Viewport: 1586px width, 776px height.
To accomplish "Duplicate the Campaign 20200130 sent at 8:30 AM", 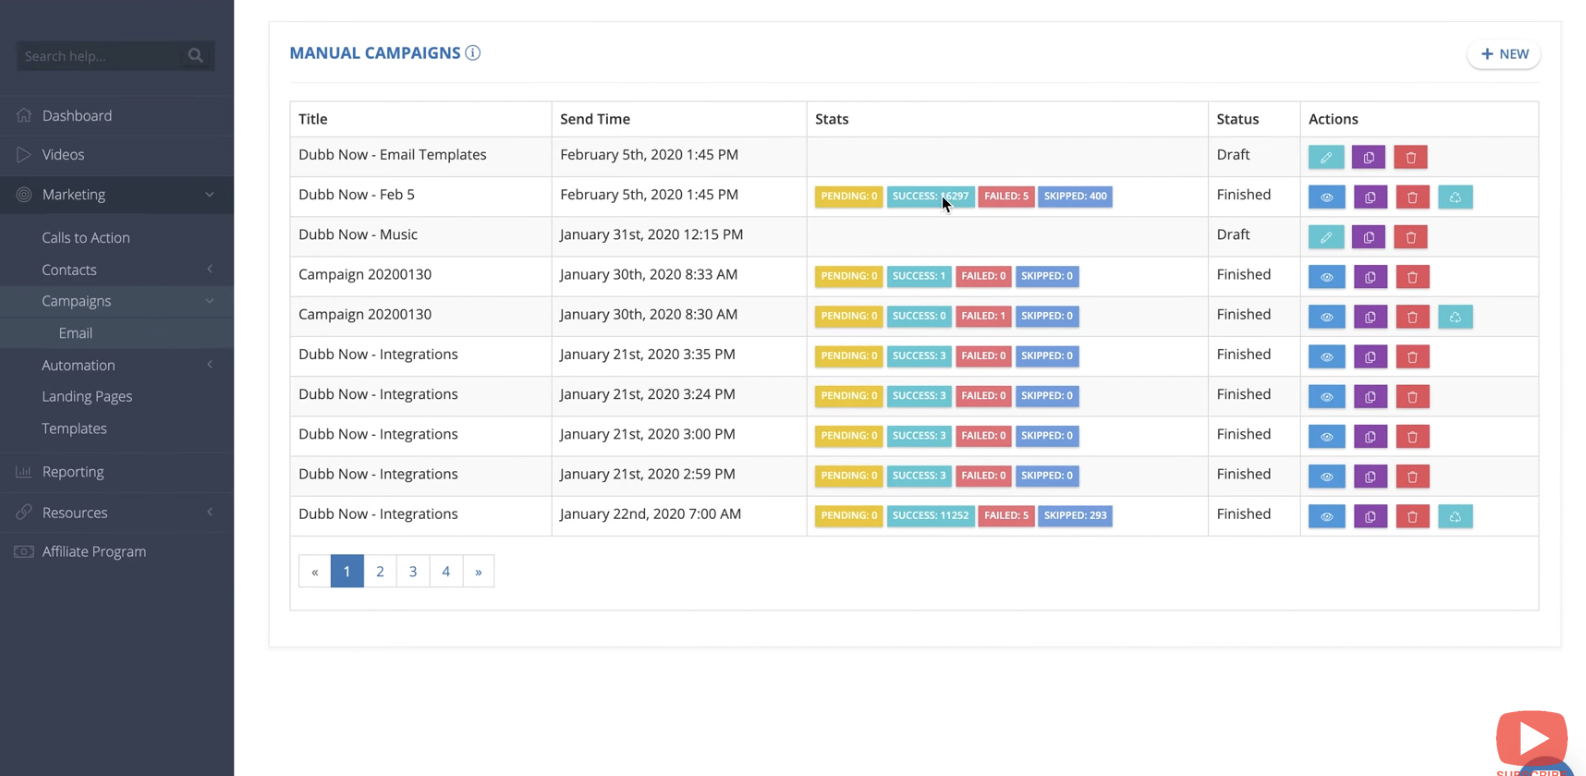I will [1370, 317].
